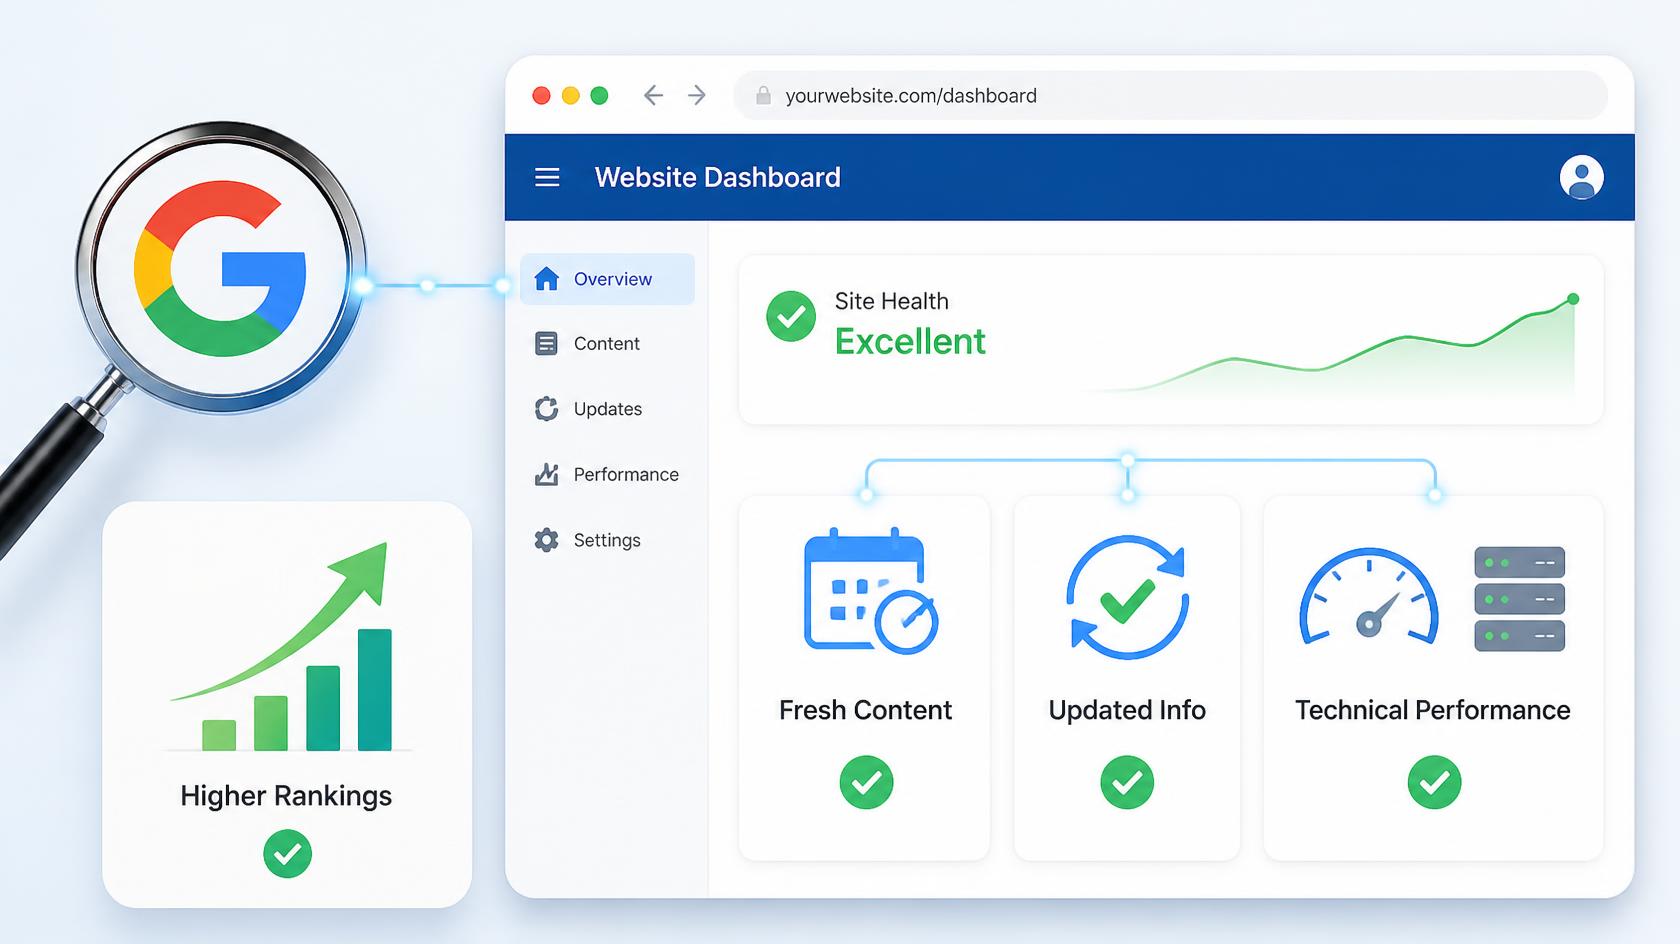The height and width of the screenshot is (944, 1680).
Task: Click the refresh icon beside Updates
Action: tap(546, 409)
